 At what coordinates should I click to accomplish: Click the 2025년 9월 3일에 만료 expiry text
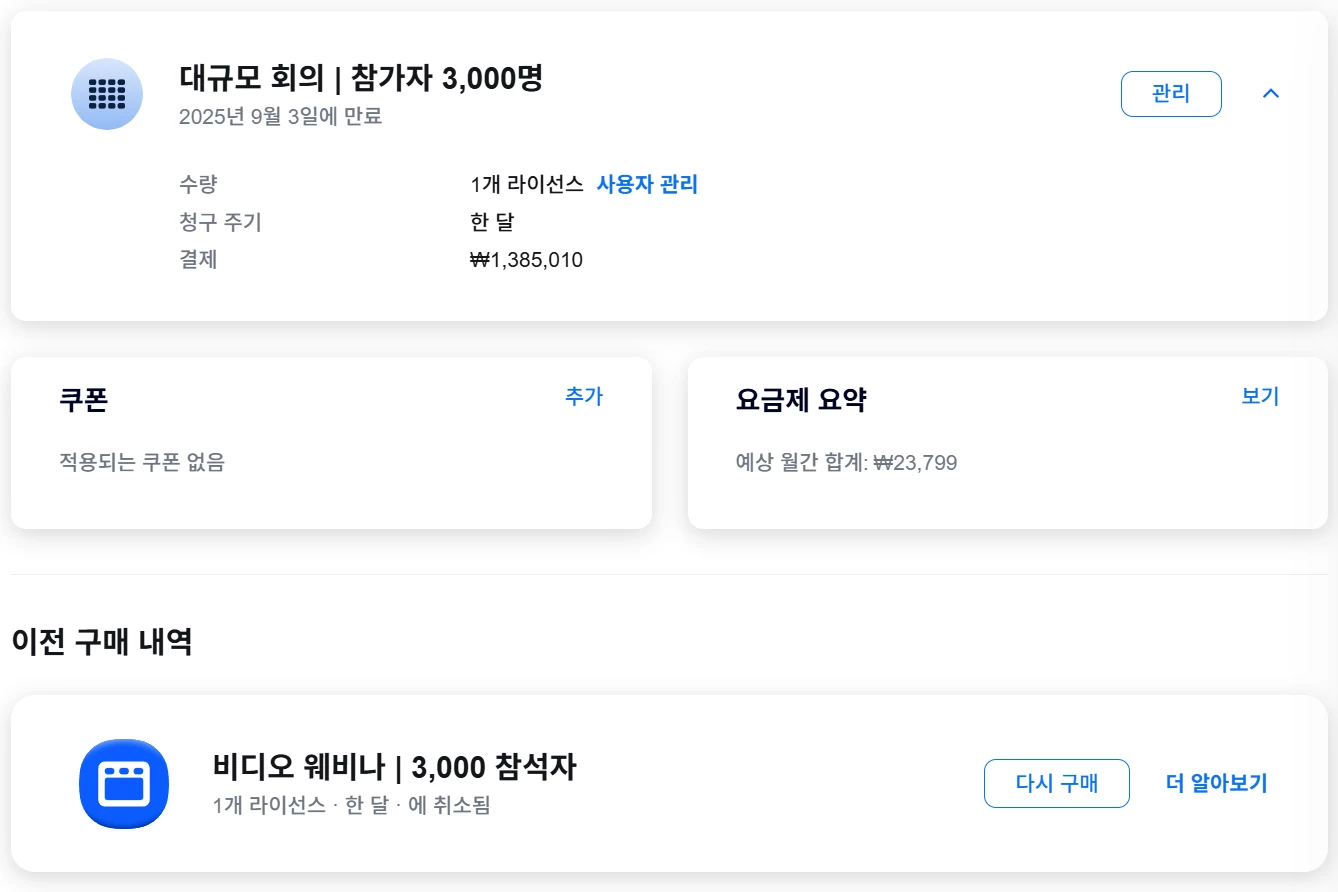point(280,116)
